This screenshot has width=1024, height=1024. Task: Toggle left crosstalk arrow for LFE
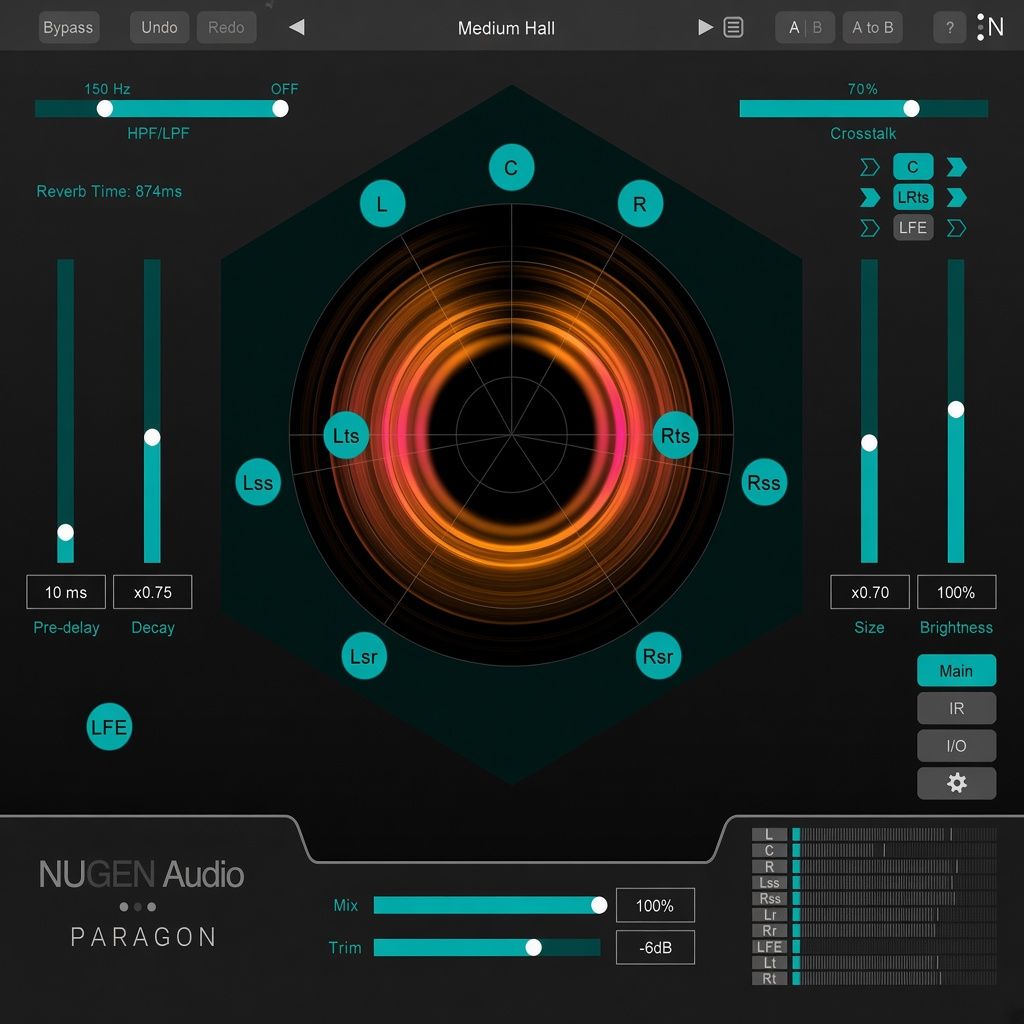(x=870, y=228)
